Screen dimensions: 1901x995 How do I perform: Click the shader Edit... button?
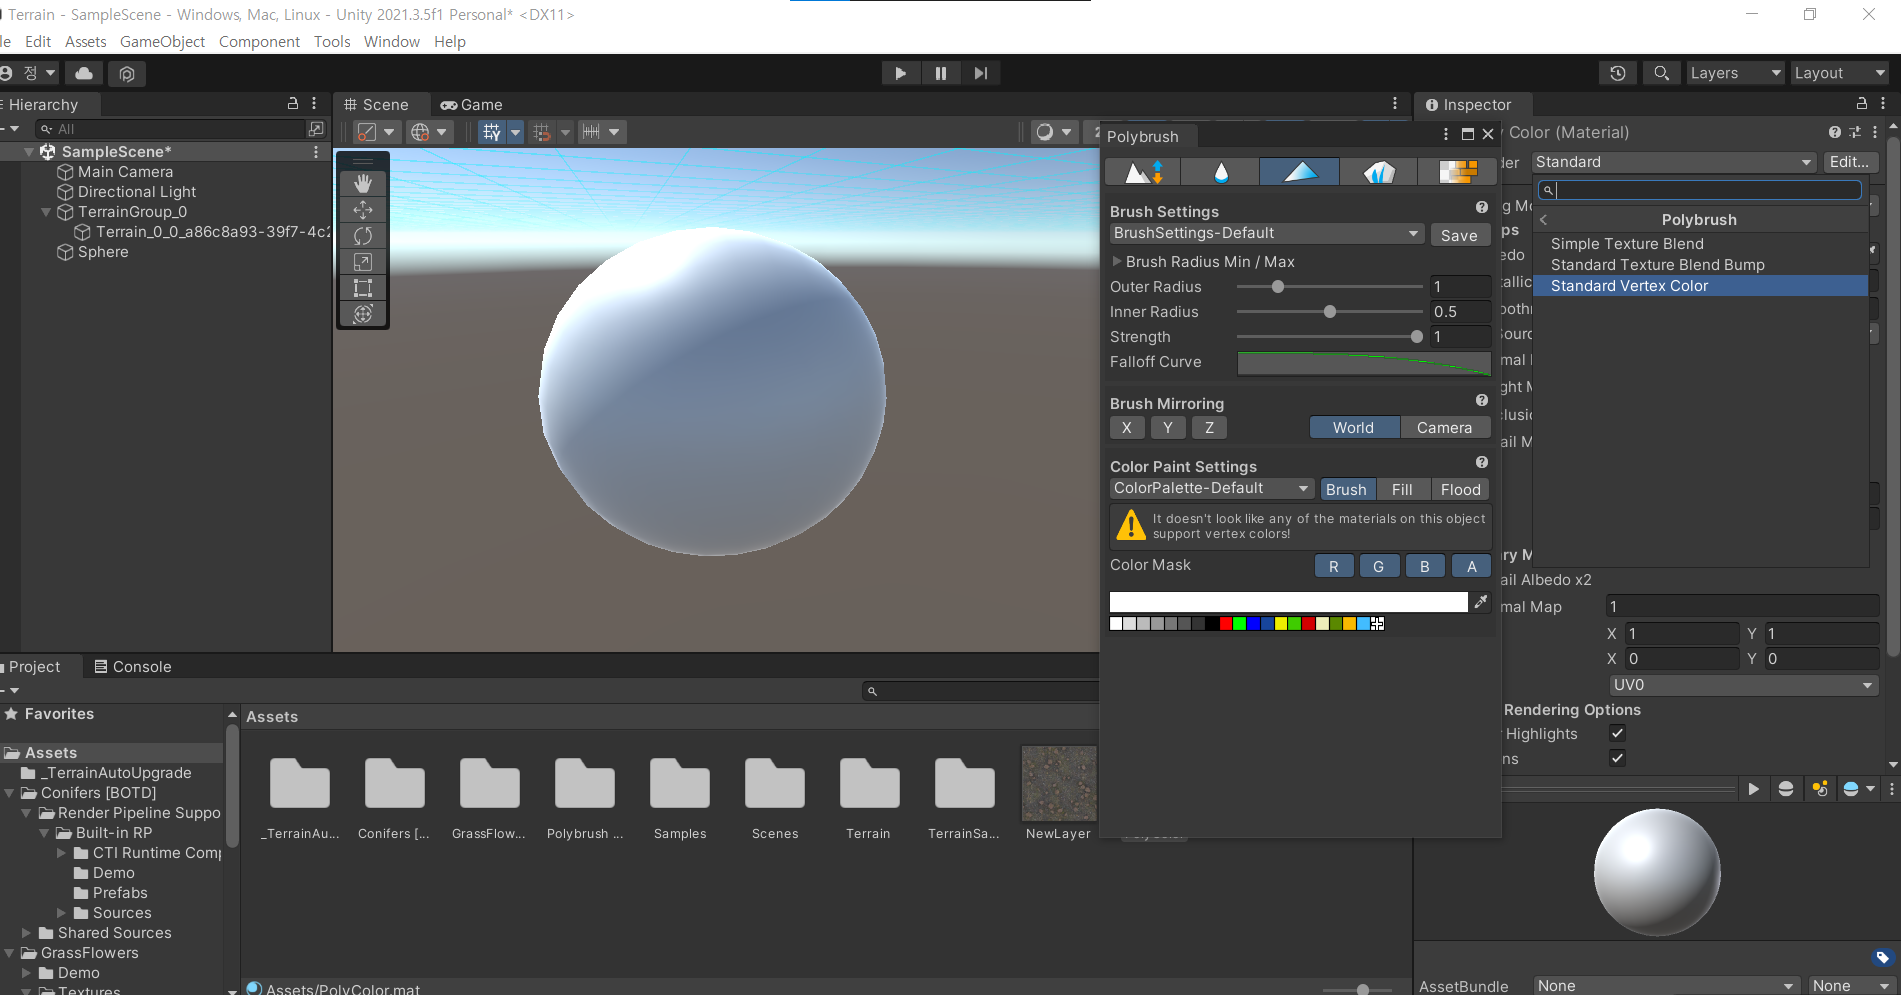point(1849,162)
